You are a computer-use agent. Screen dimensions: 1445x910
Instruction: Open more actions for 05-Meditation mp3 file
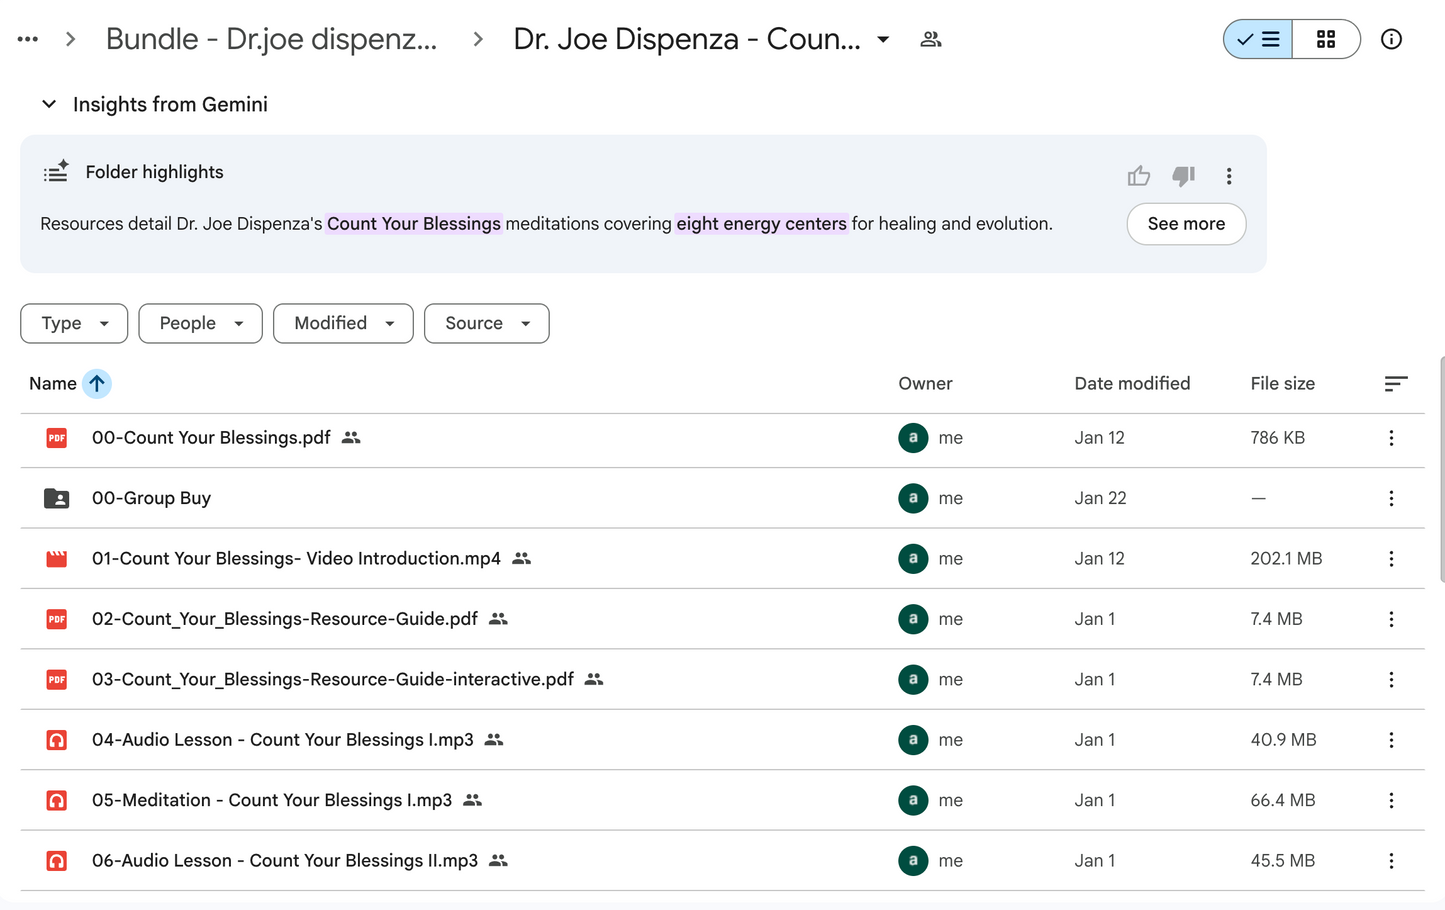click(x=1391, y=800)
